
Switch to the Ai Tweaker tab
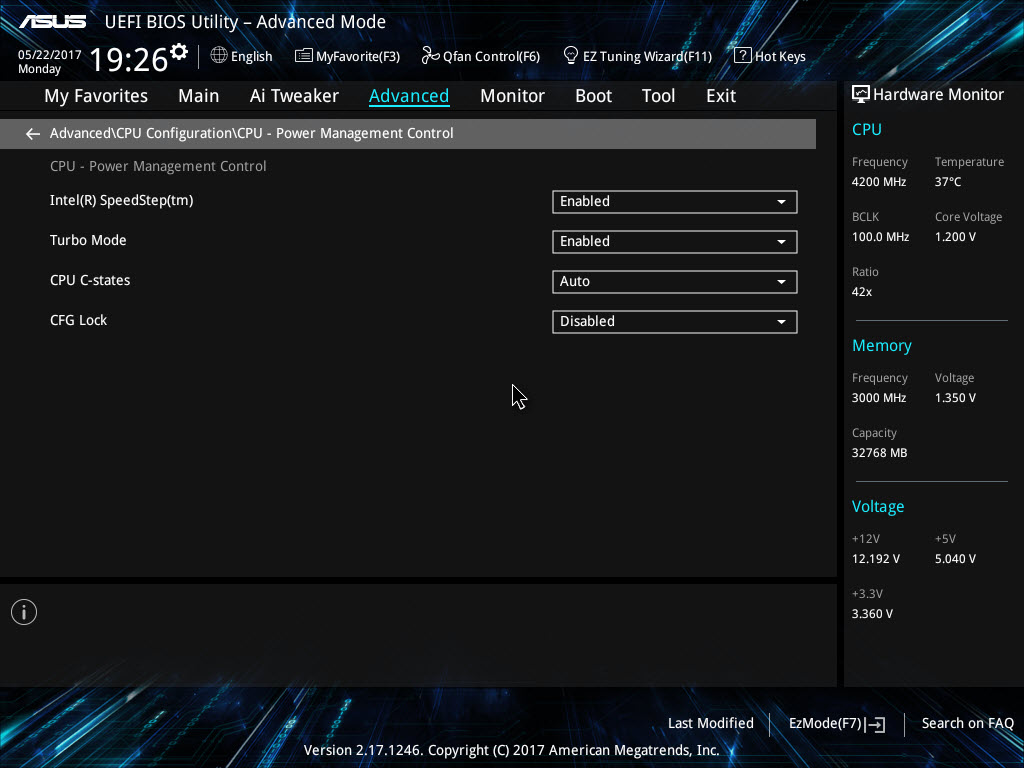(294, 96)
